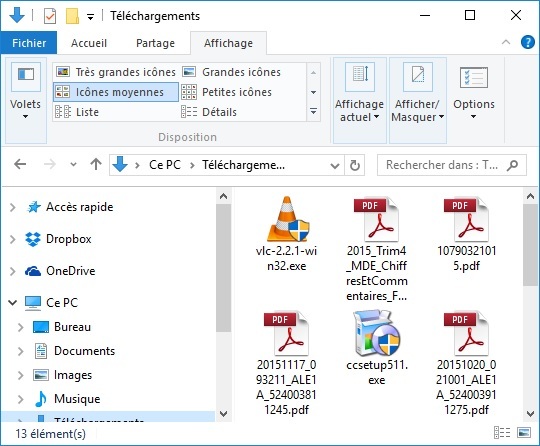
Task: Choose the Détails view layout
Action: [209, 112]
